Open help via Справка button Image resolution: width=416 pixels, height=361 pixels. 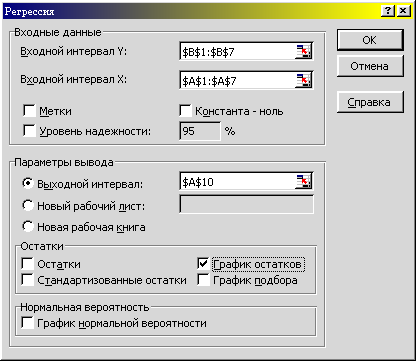[x=370, y=102]
